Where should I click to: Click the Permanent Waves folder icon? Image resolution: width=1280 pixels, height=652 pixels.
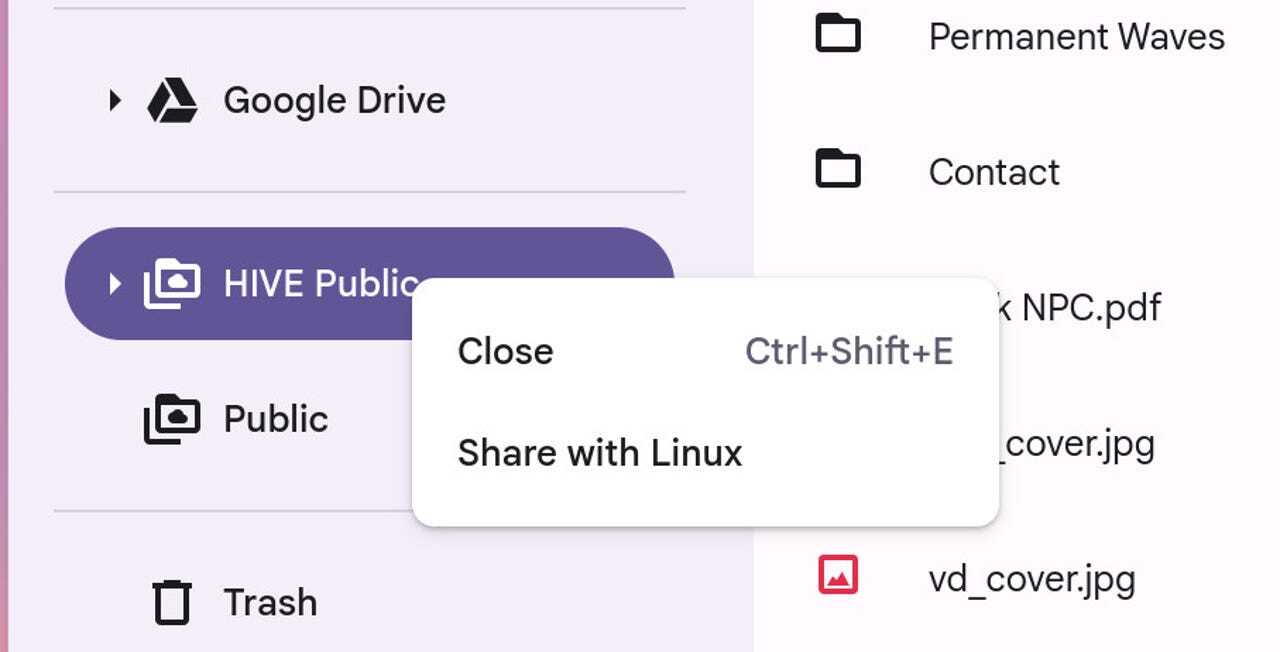coord(838,36)
